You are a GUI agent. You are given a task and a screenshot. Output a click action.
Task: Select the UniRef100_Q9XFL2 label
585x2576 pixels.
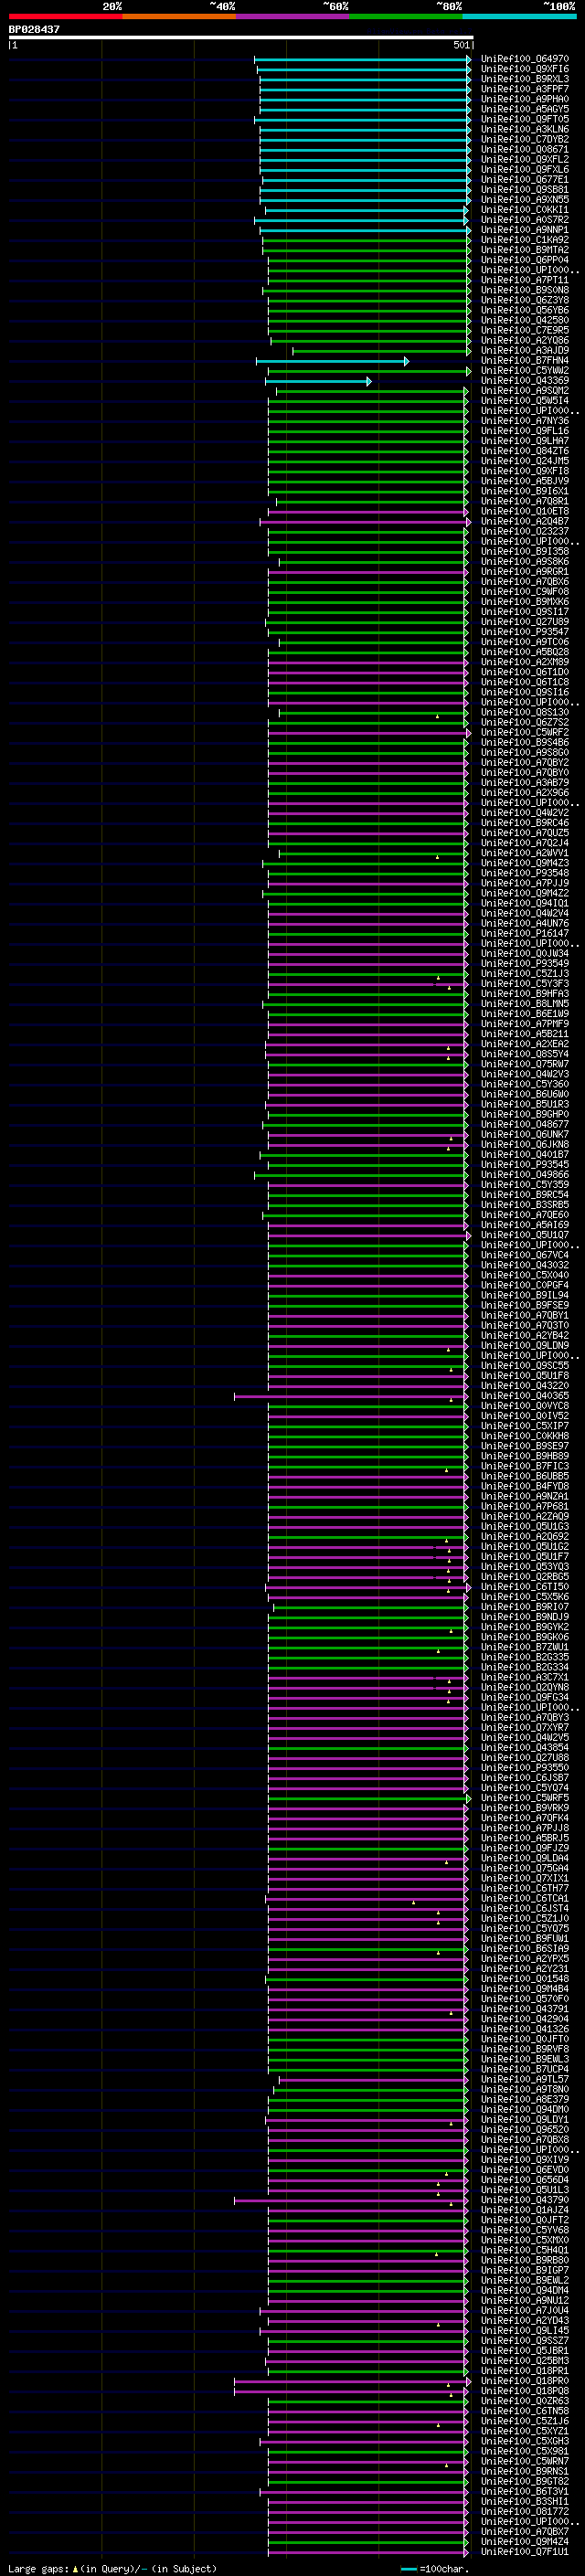coord(525,159)
